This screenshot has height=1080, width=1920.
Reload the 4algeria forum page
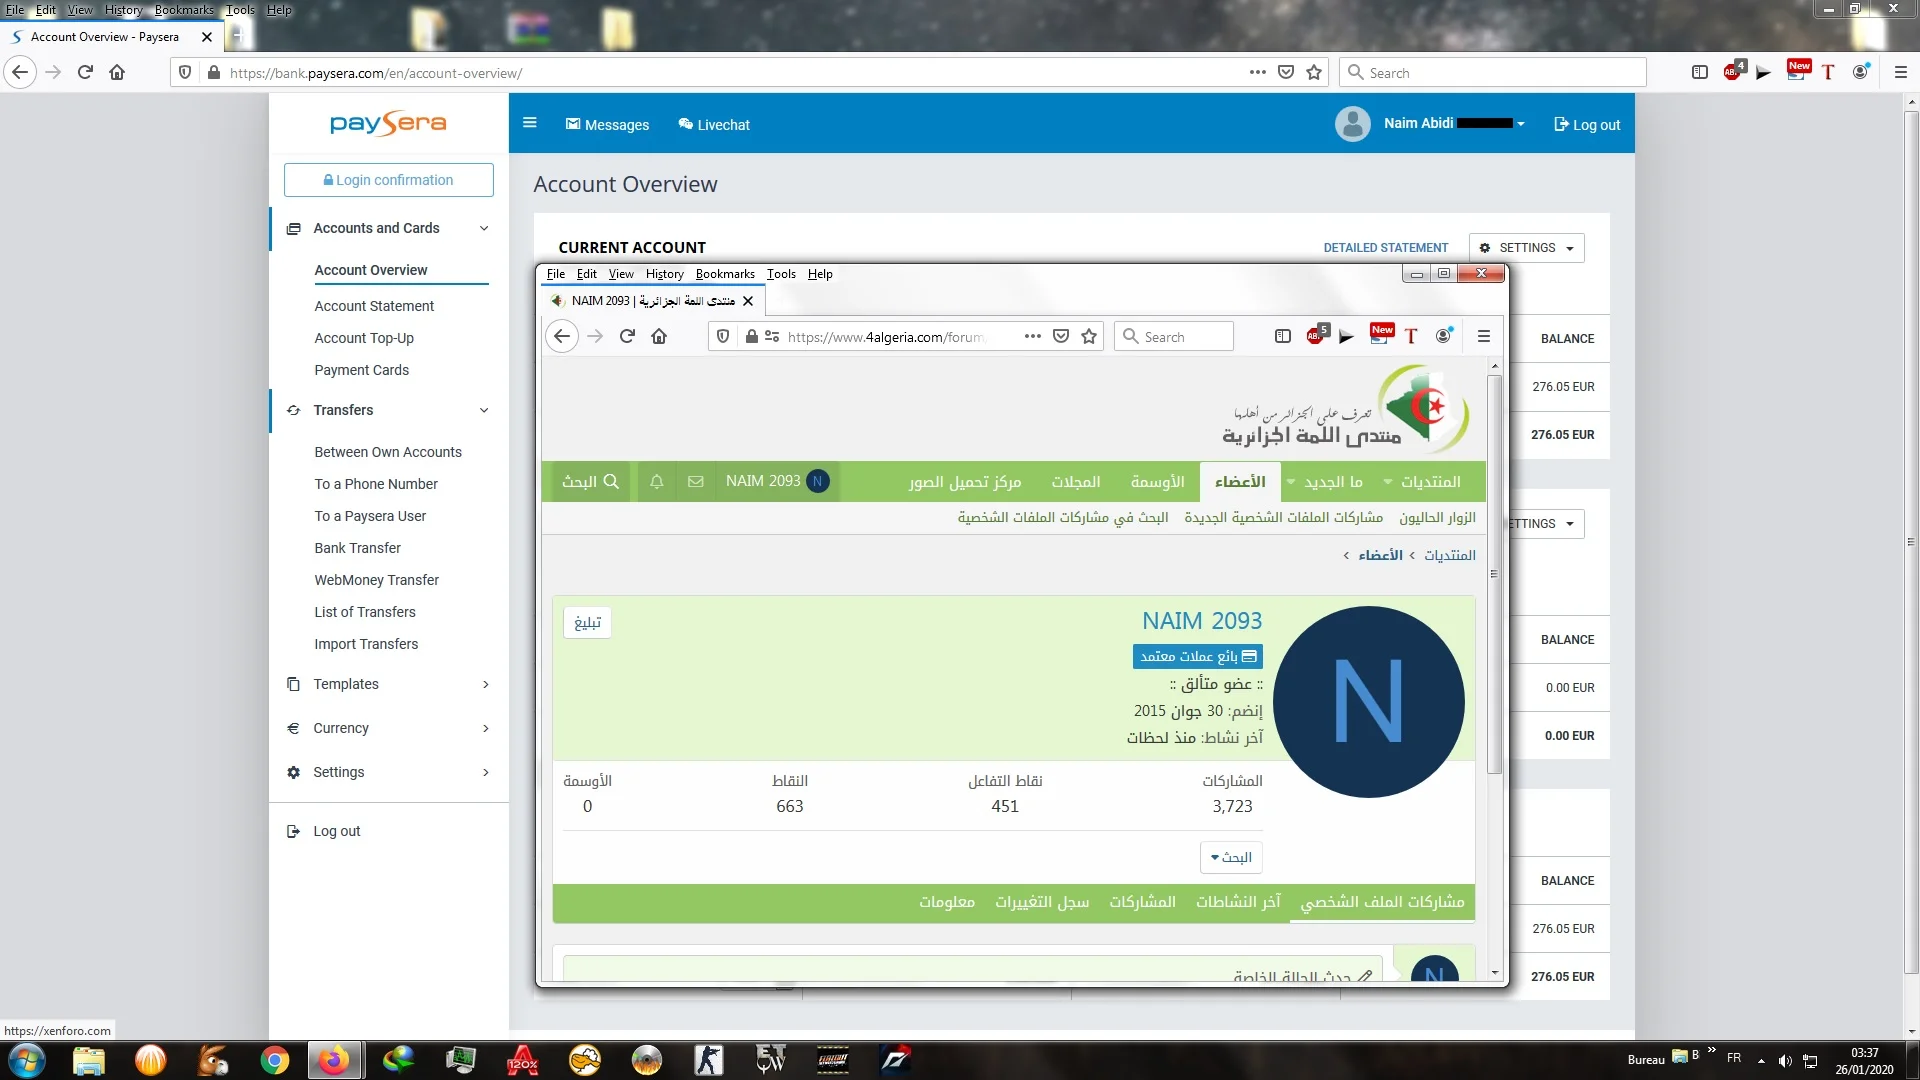pos(627,337)
